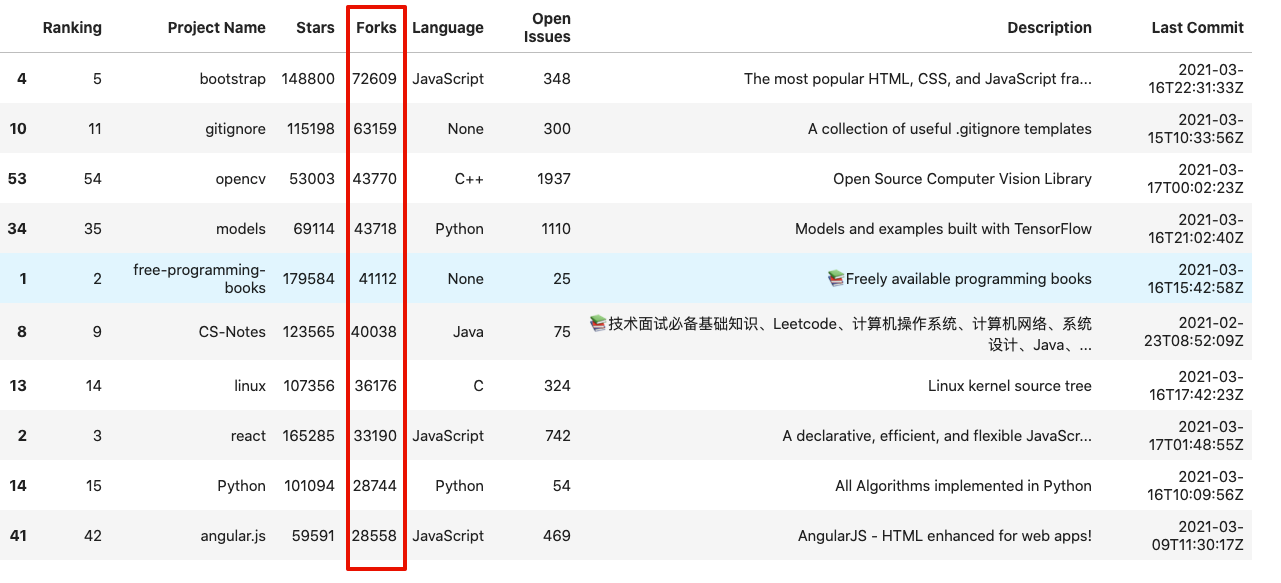Click forks value 43718
The height and width of the screenshot is (583, 1281).
coord(375,229)
